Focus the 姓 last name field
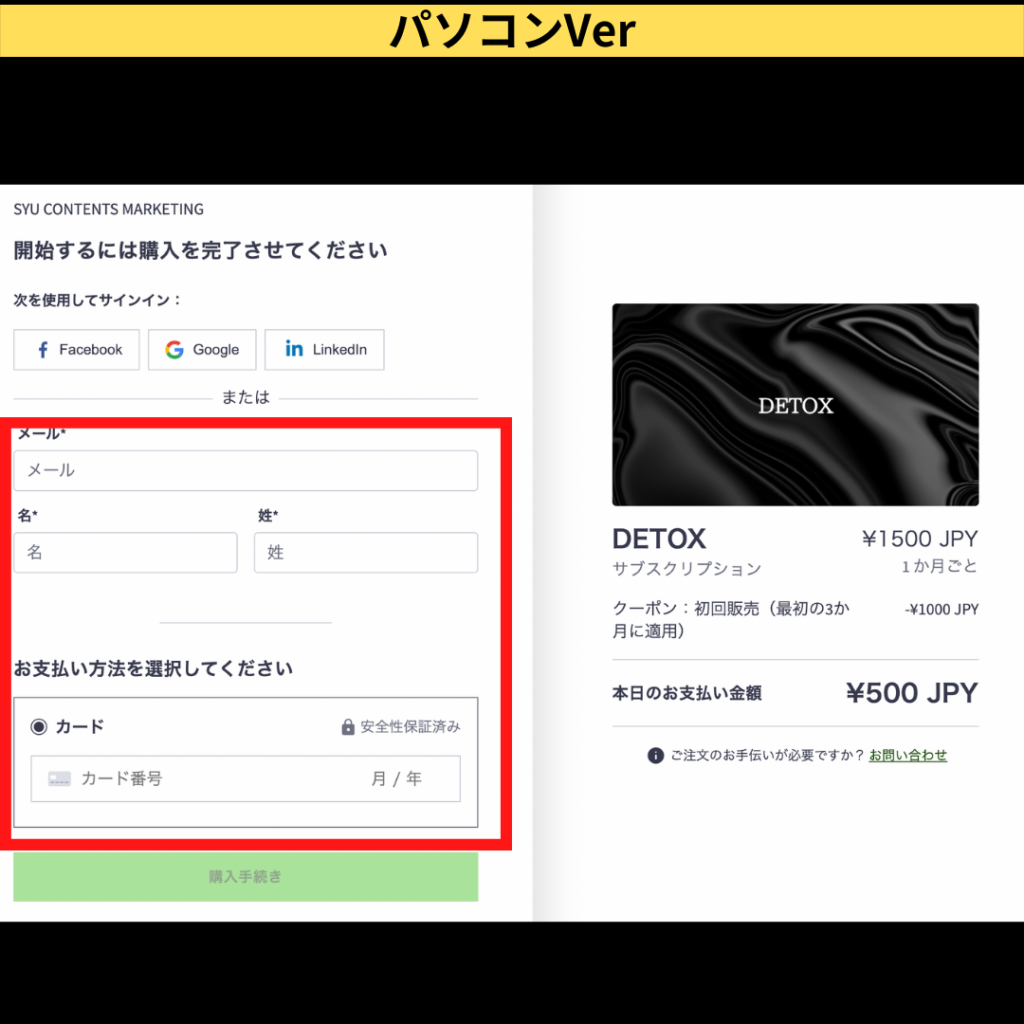The height and width of the screenshot is (1024, 1024). point(366,552)
